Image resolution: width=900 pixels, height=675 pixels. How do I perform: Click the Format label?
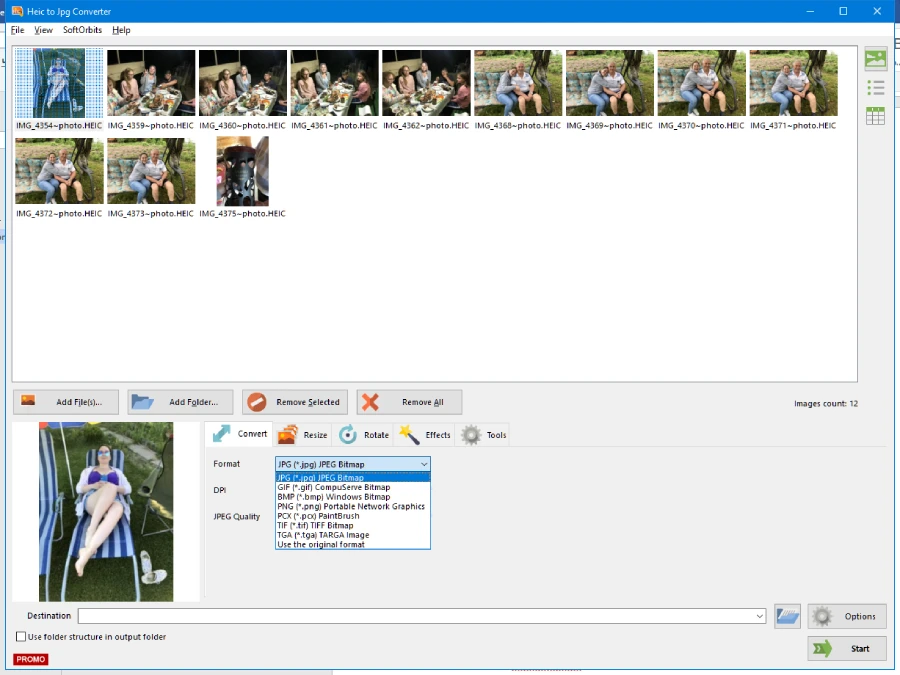(226, 464)
